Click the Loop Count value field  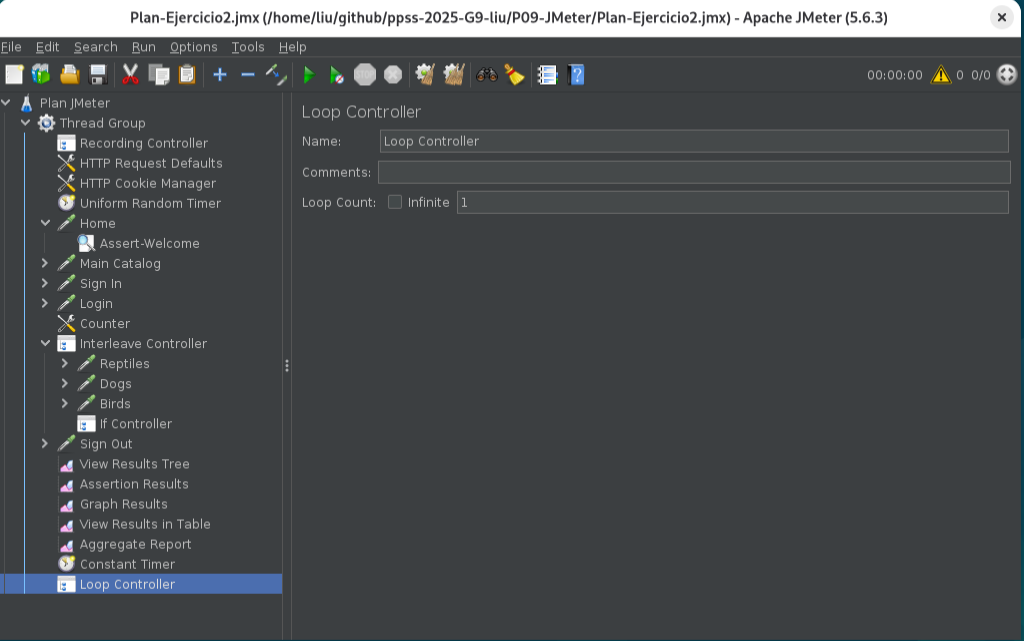733,202
